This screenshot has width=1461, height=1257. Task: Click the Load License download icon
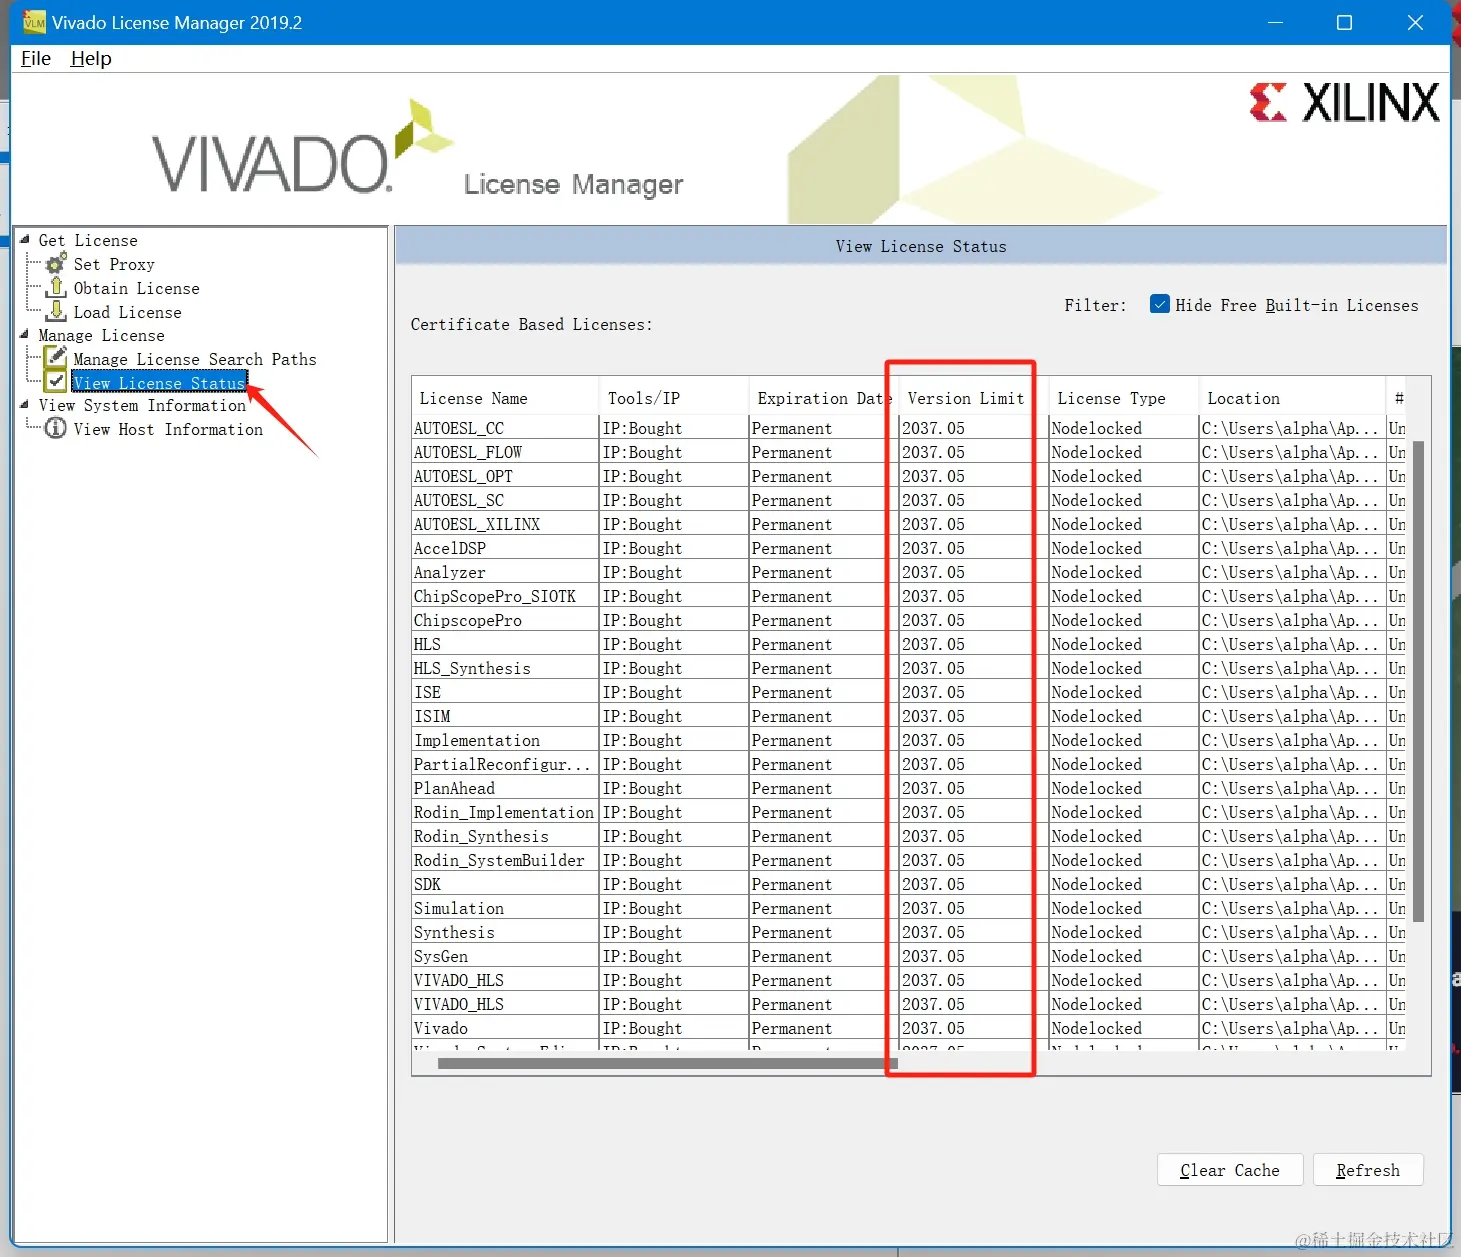(x=57, y=311)
